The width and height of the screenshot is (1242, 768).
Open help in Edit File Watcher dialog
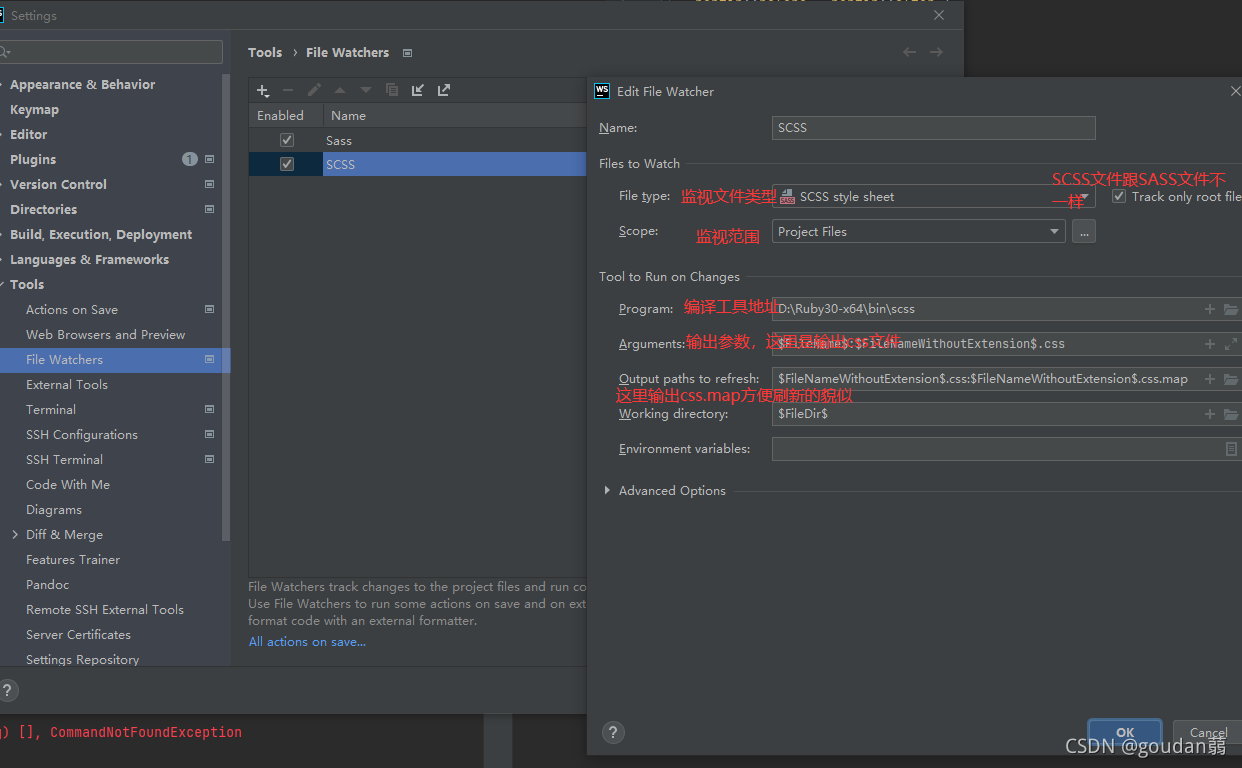[x=614, y=732]
